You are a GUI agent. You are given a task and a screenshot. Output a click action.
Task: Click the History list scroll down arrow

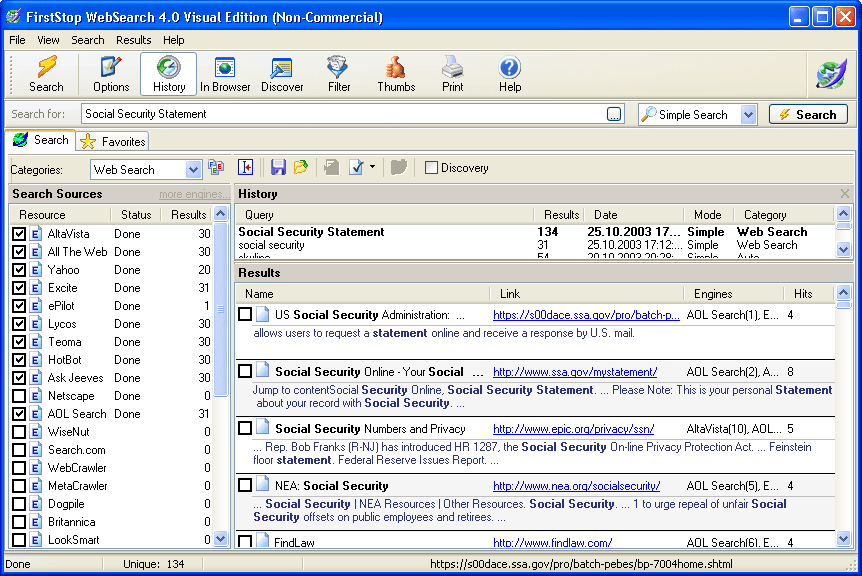coord(843,250)
